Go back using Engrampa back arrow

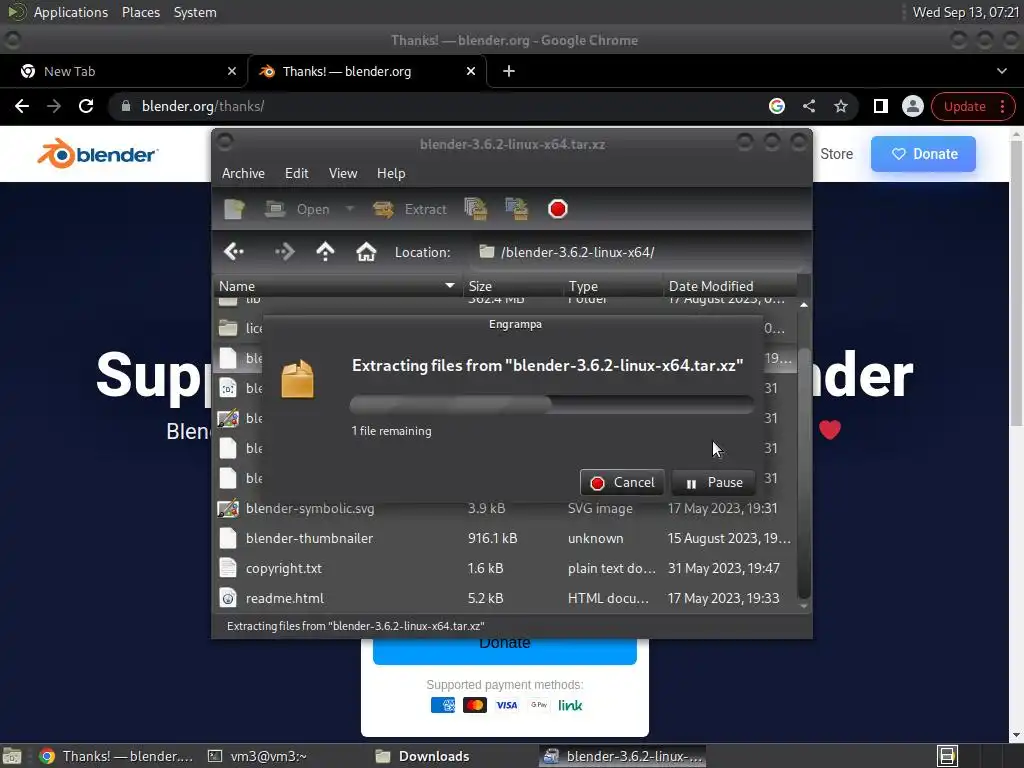click(x=234, y=251)
